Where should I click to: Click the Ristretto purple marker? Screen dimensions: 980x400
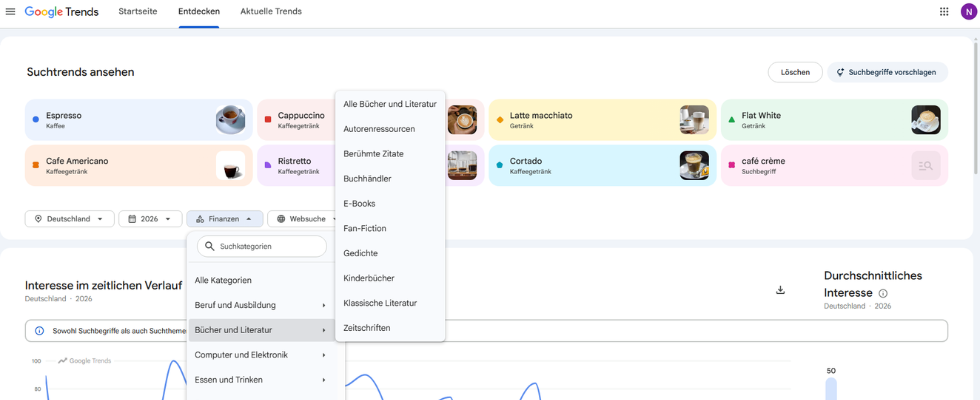point(268,165)
